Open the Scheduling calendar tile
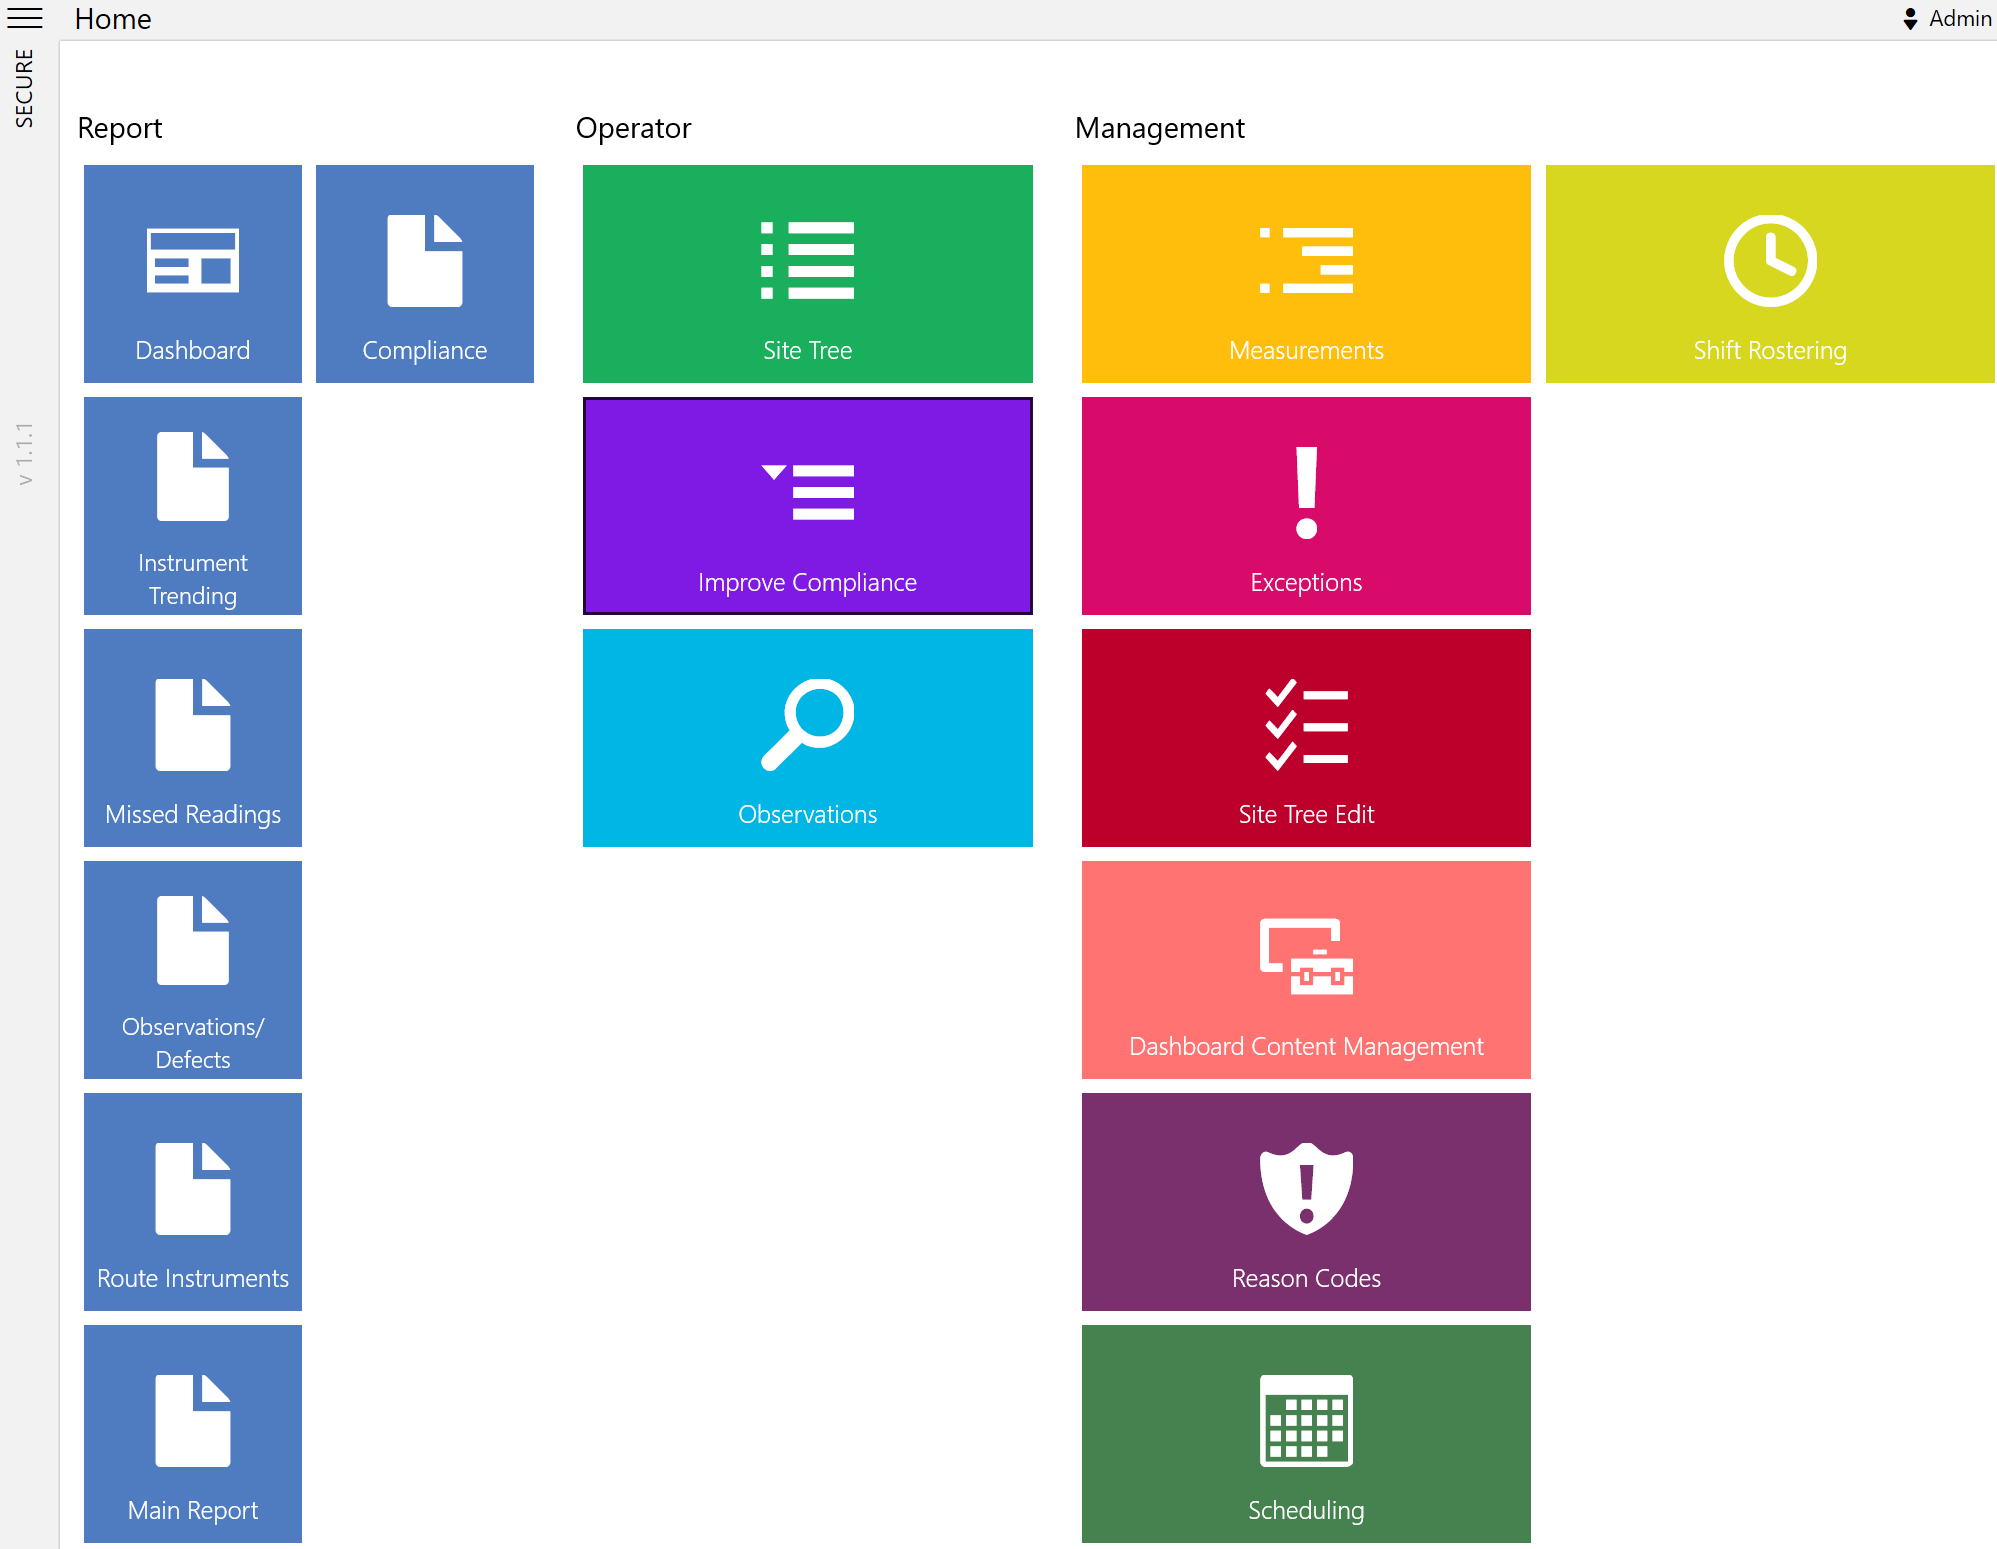Image resolution: width=1997 pixels, height=1549 pixels. click(x=1306, y=1434)
